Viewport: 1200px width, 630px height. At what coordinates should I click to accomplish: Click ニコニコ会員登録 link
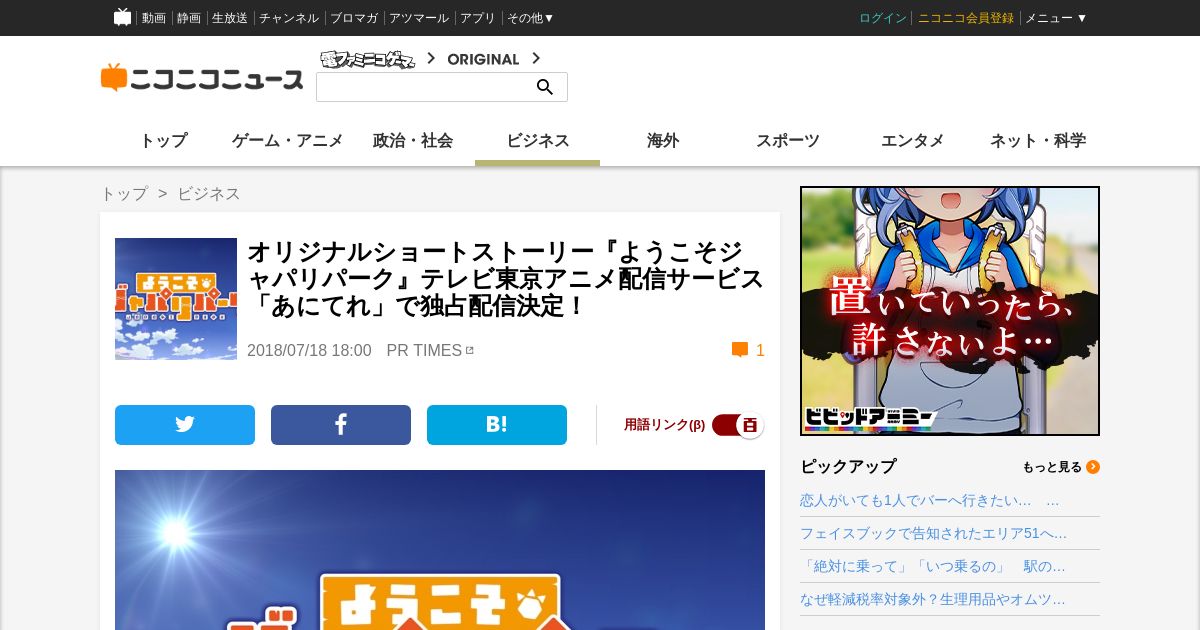[966, 18]
